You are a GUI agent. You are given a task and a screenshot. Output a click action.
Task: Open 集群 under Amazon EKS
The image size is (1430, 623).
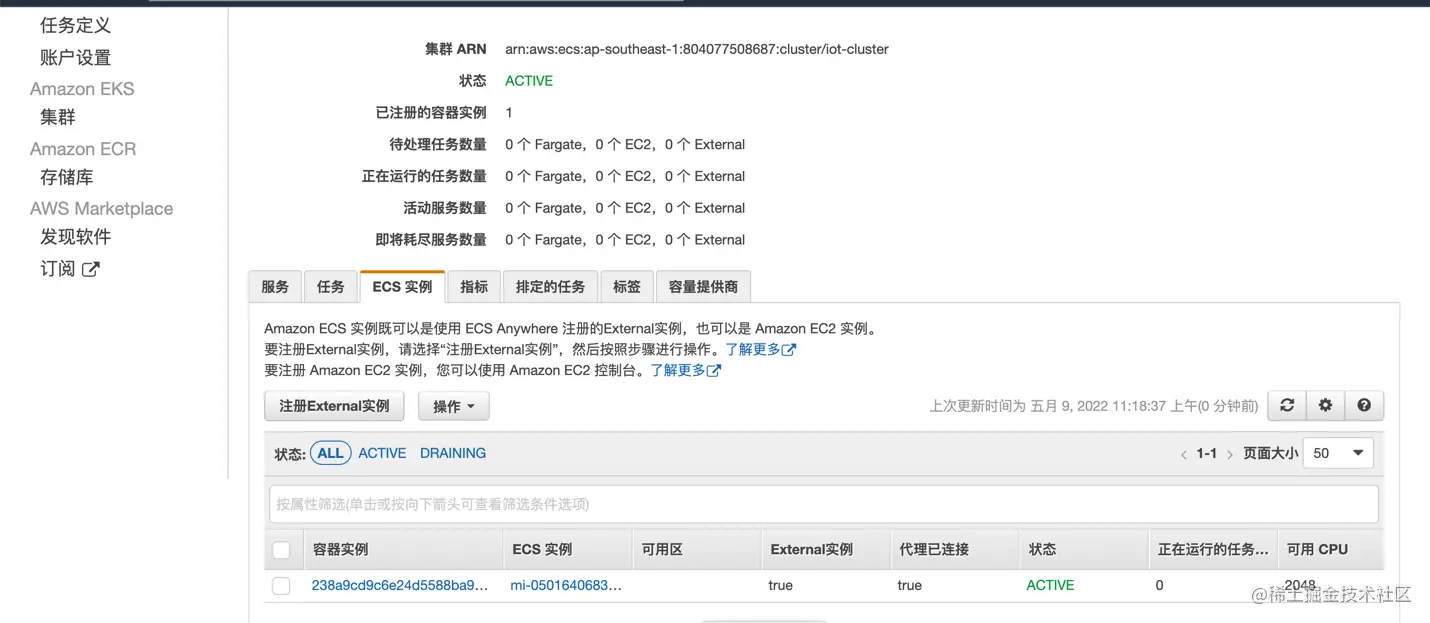pyautogui.click(x=58, y=117)
